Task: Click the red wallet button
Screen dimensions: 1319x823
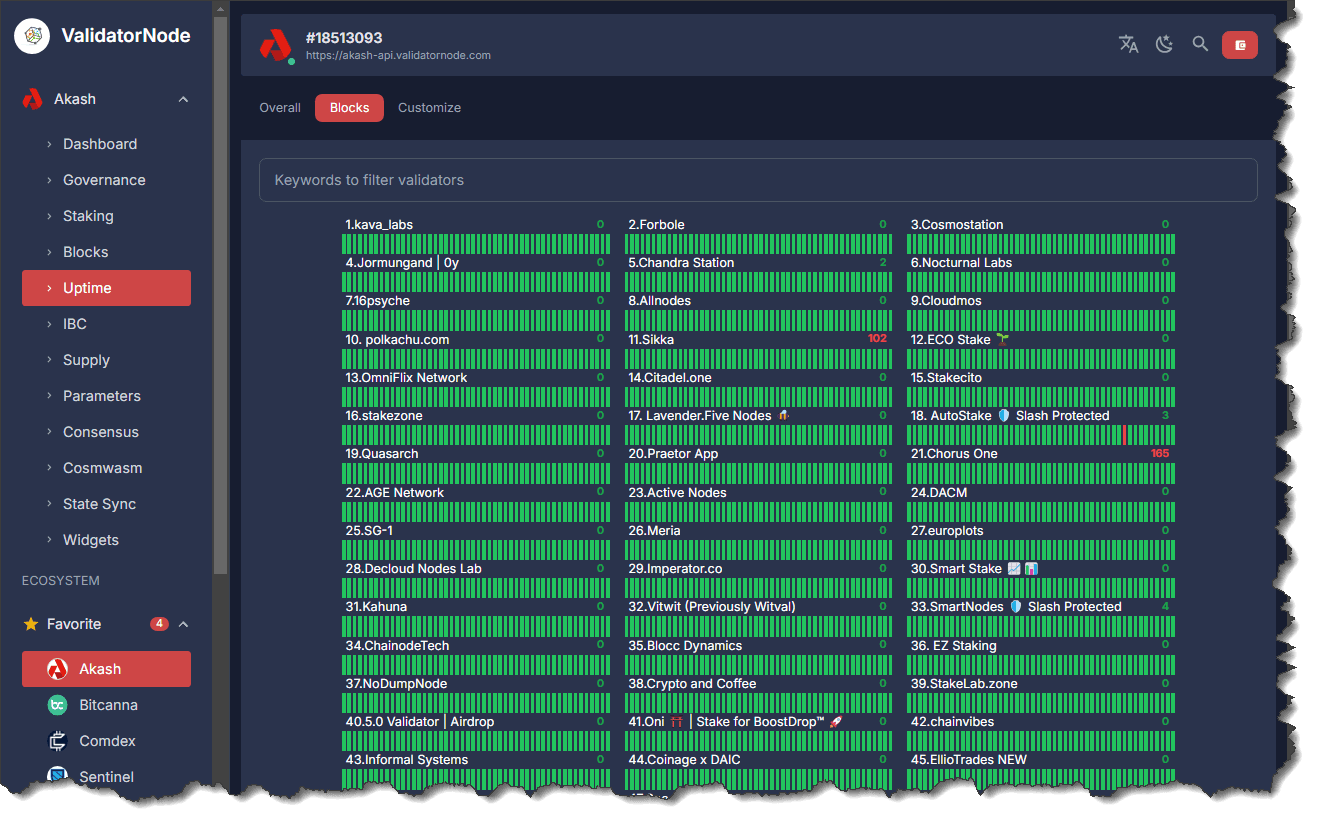Action: point(1240,45)
